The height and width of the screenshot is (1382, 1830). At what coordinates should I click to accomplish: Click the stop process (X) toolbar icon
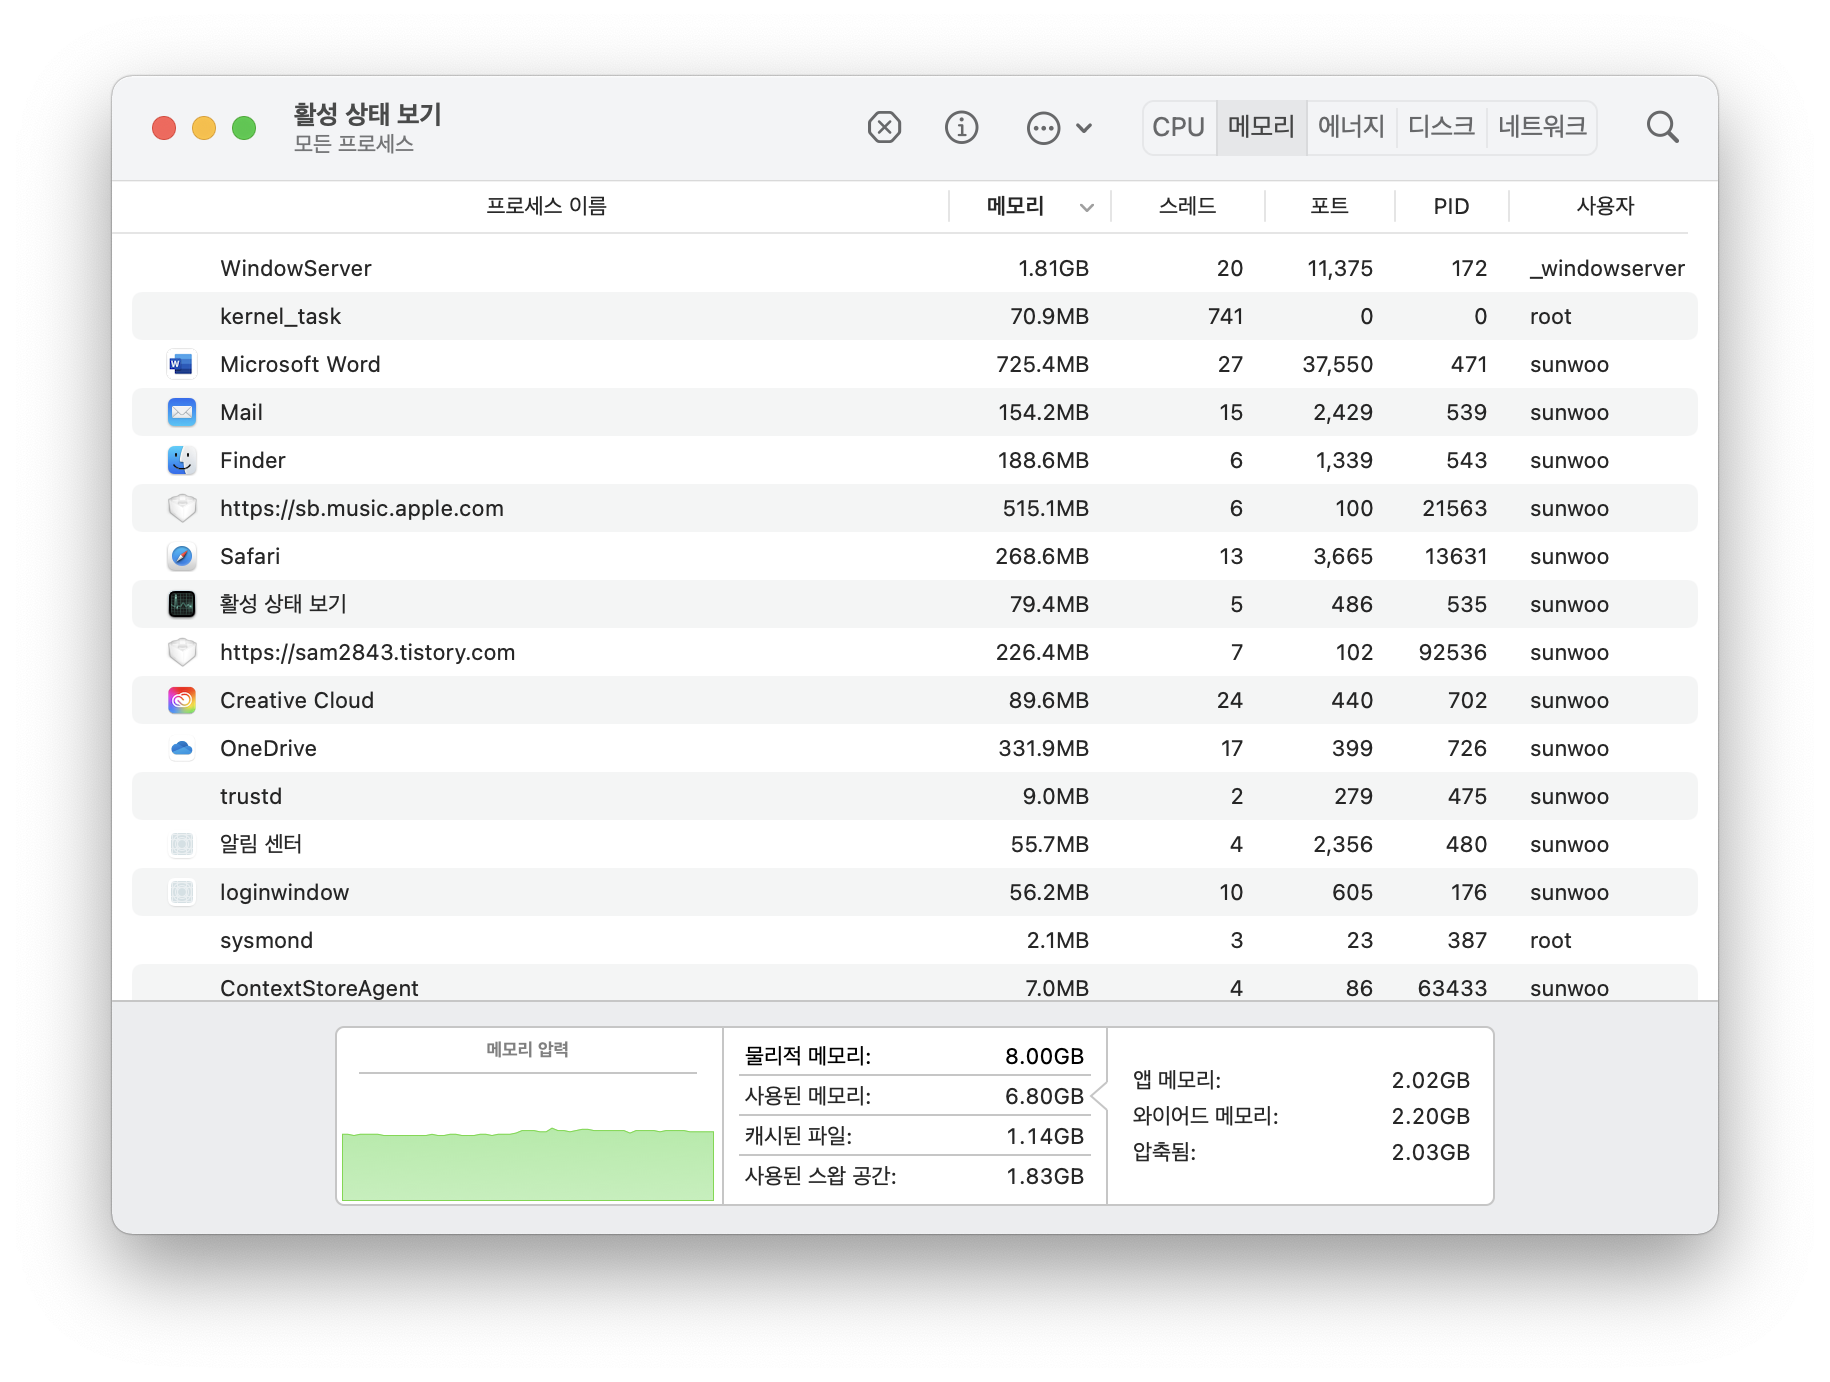tap(884, 127)
